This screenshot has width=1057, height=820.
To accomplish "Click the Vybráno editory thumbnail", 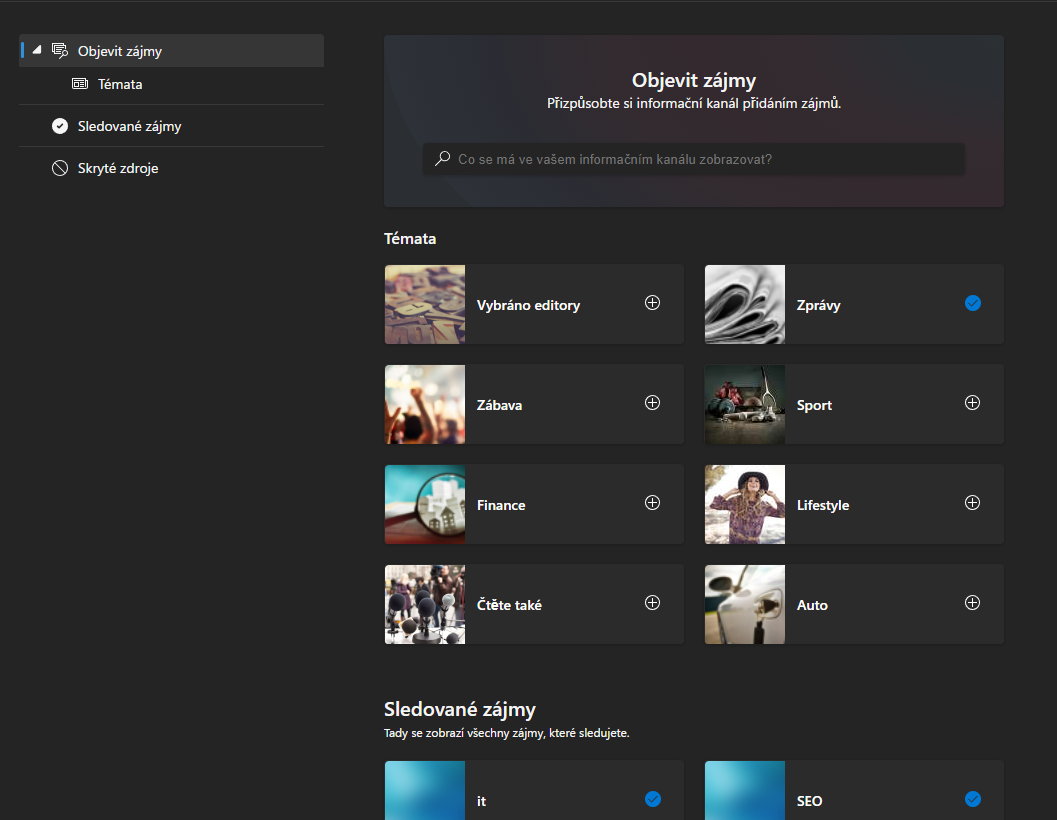I will click(x=425, y=304).
